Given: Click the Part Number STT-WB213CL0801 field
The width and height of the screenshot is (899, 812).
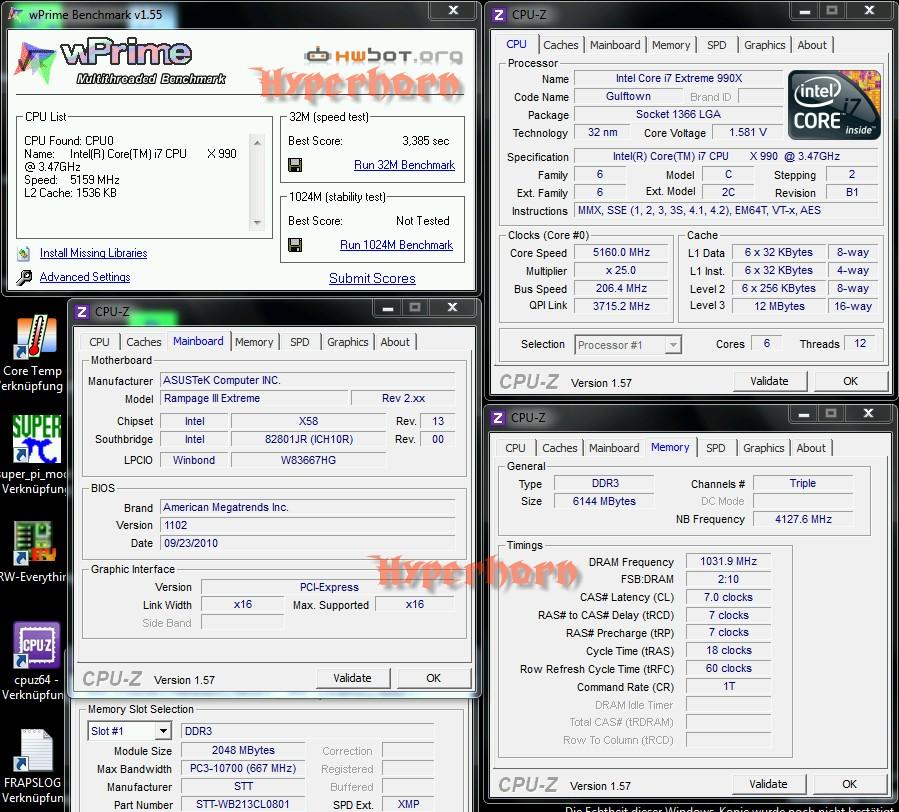Looking at the screenshot, I should [243, 804].
